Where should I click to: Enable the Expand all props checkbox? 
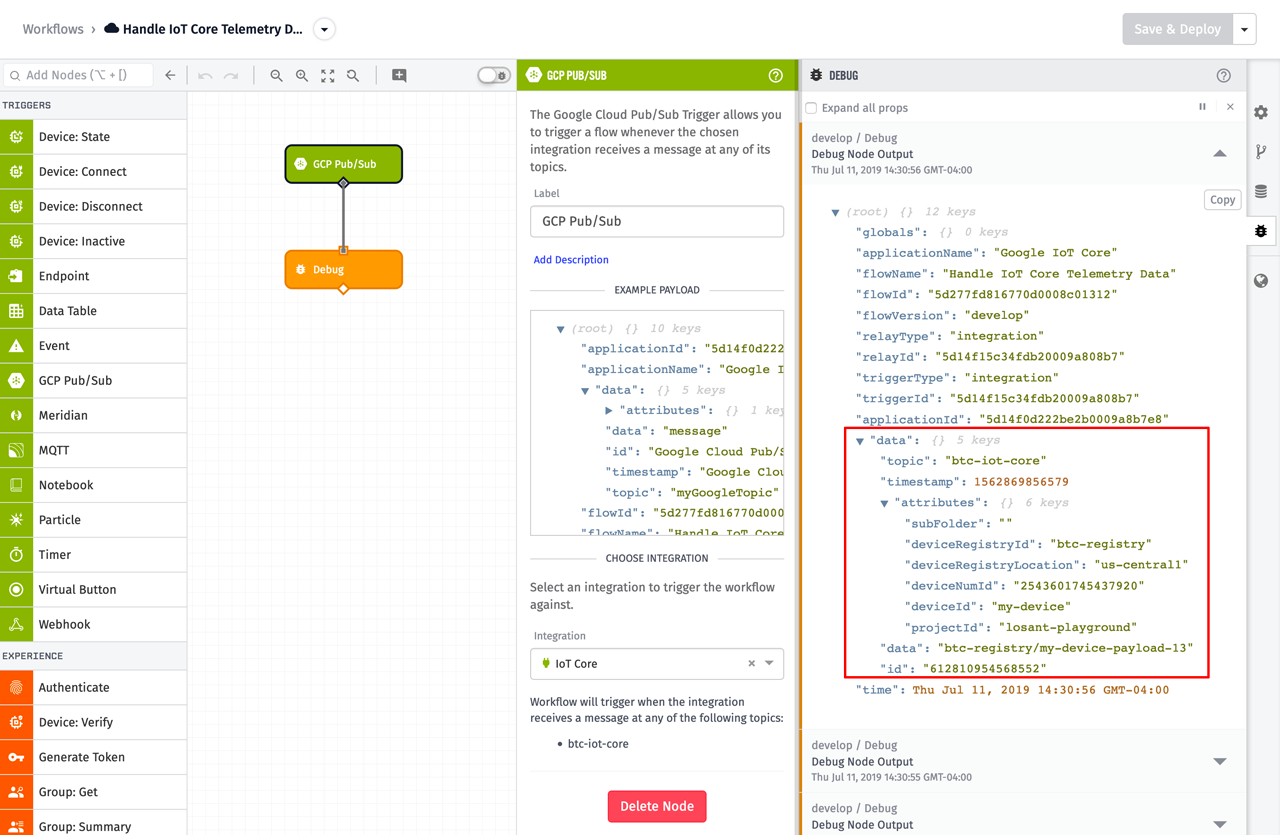click(x=811, y=107)
